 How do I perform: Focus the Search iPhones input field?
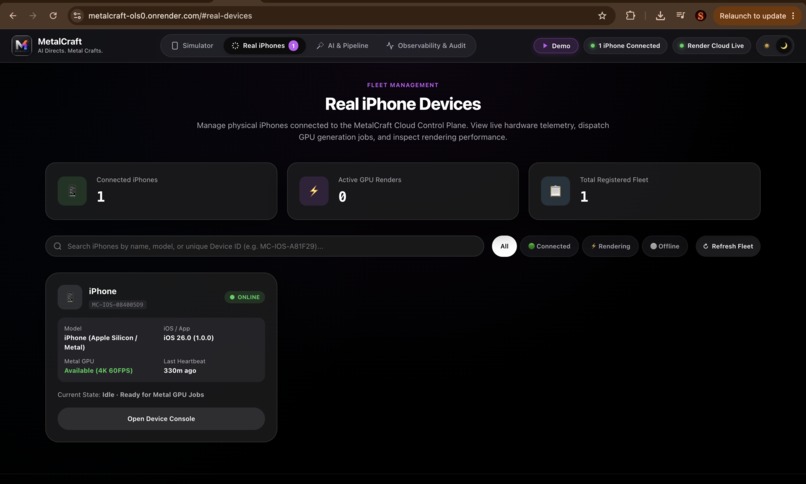pos(265,246)
